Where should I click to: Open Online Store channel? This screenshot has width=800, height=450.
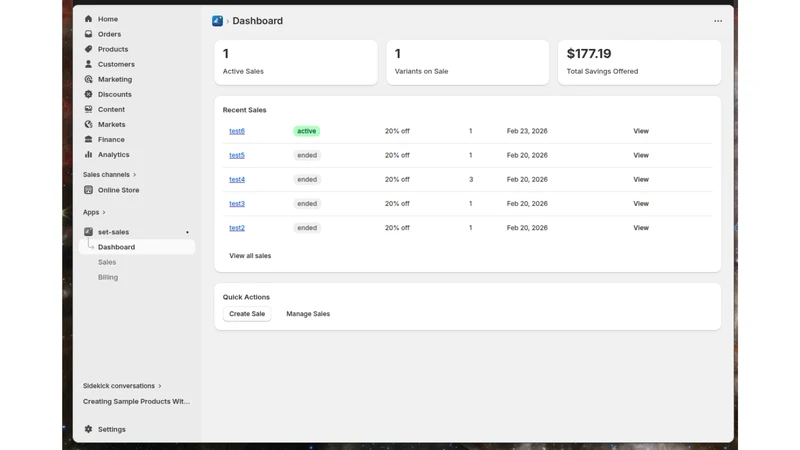(118, 190)
